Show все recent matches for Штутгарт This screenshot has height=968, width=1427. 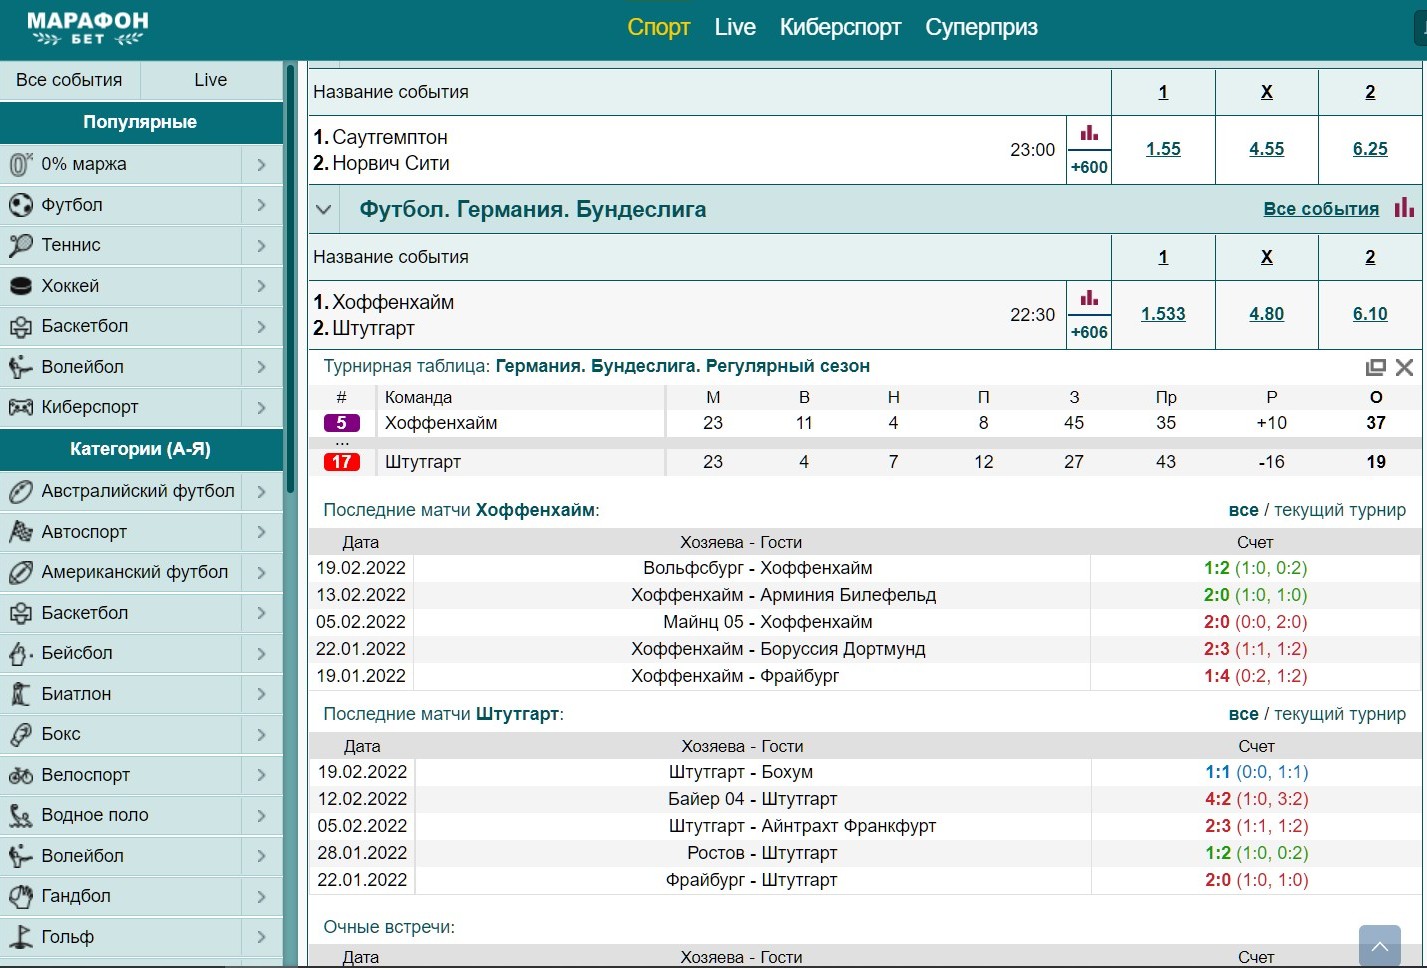point(1244,714)
